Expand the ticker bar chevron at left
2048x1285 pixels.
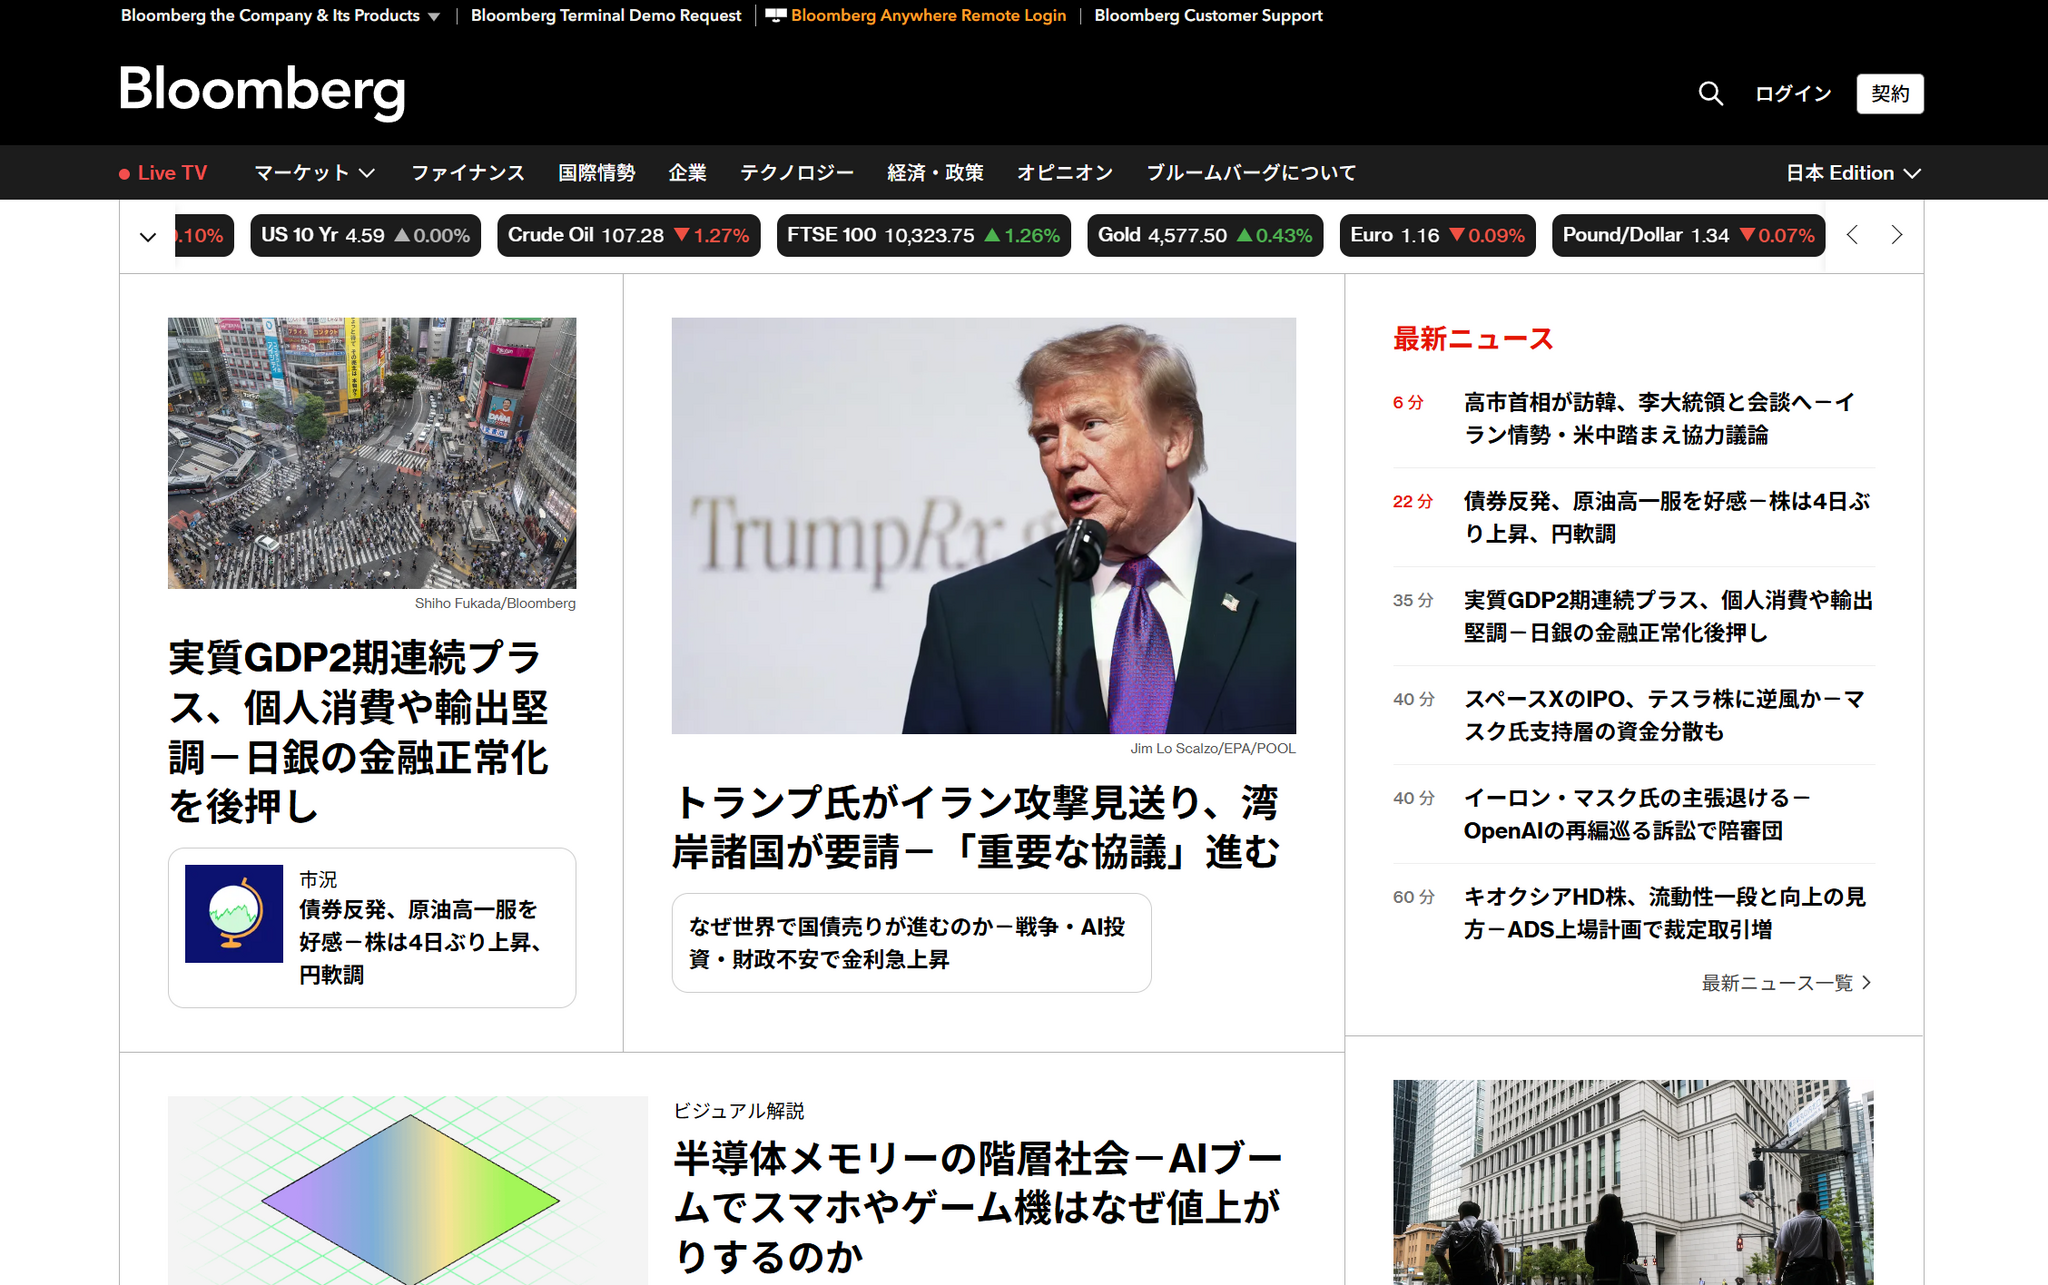(x=148, y=237)
